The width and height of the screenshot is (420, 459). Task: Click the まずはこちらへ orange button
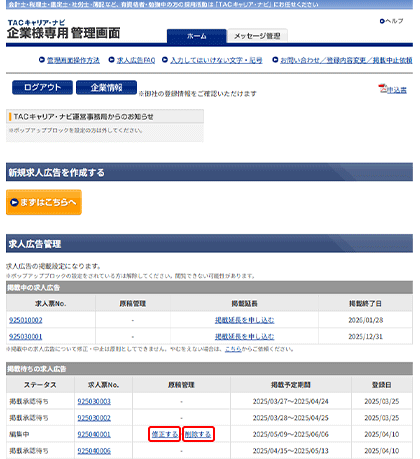point(44,202)
